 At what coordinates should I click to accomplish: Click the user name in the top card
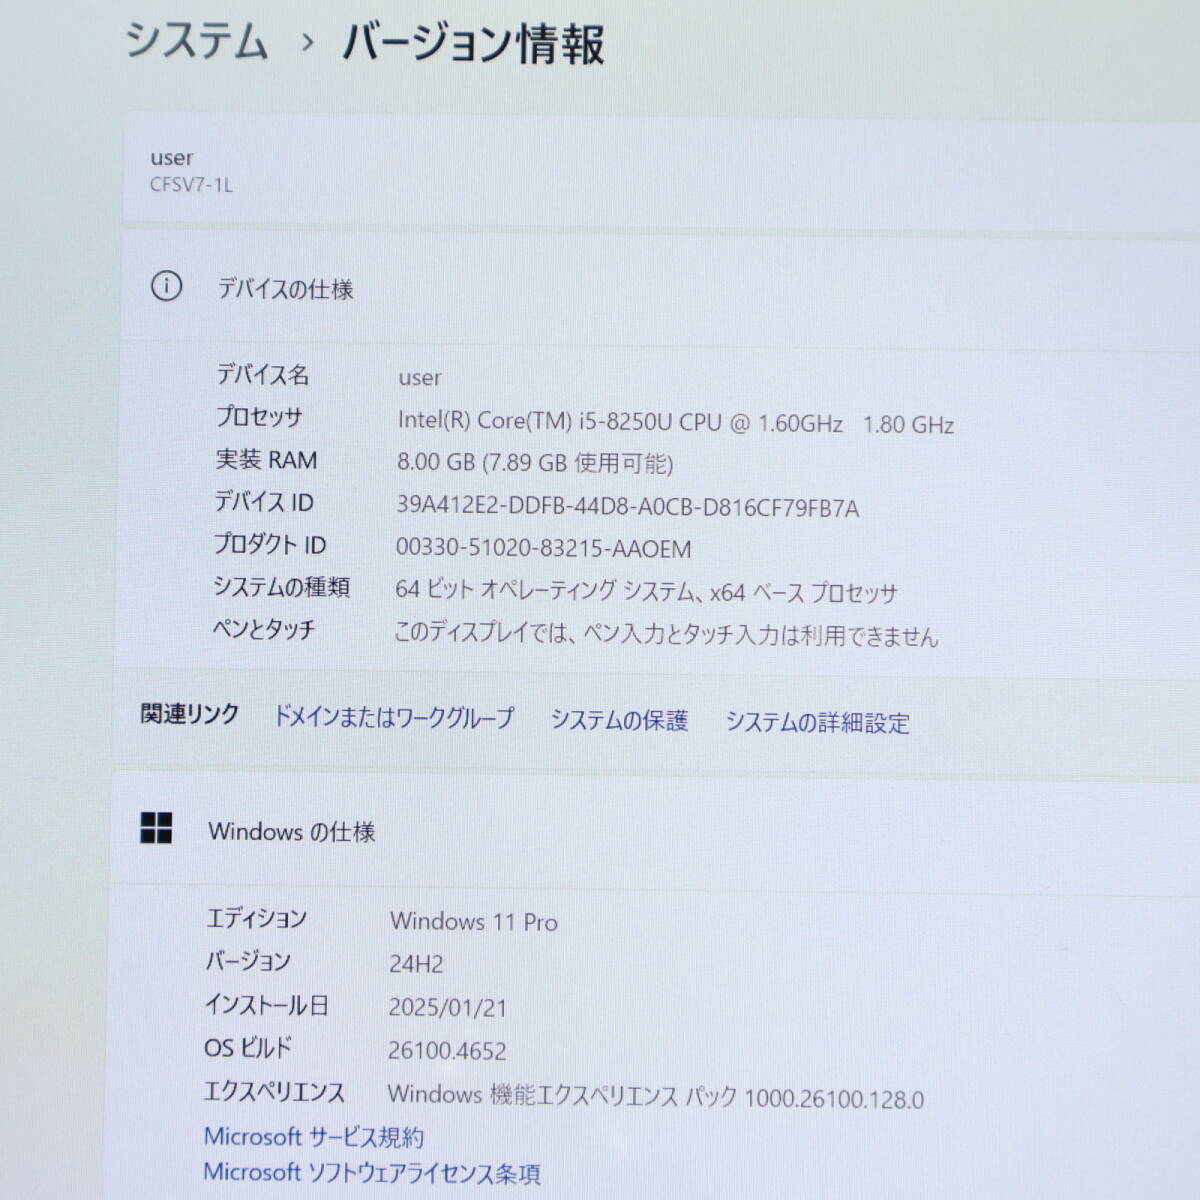171,158
